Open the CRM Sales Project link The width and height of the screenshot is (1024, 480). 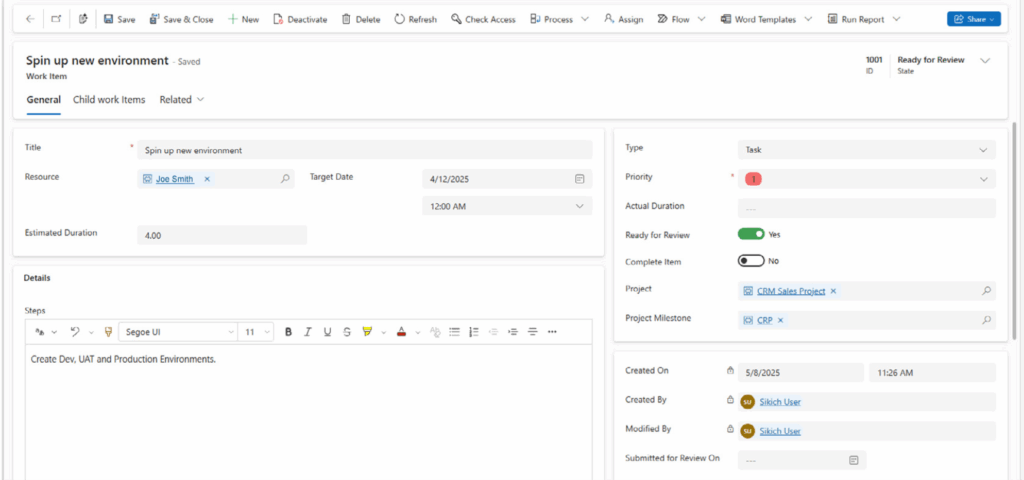pos(791,291)
